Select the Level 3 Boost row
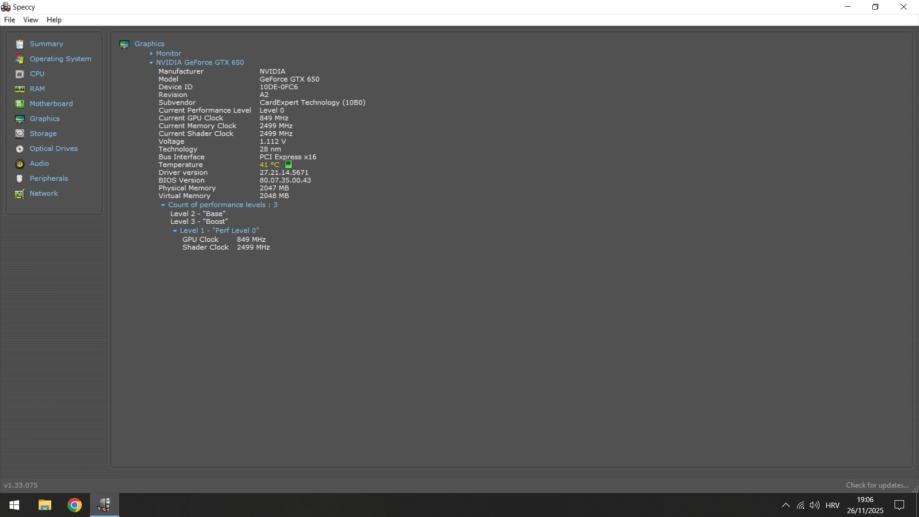 199,222
